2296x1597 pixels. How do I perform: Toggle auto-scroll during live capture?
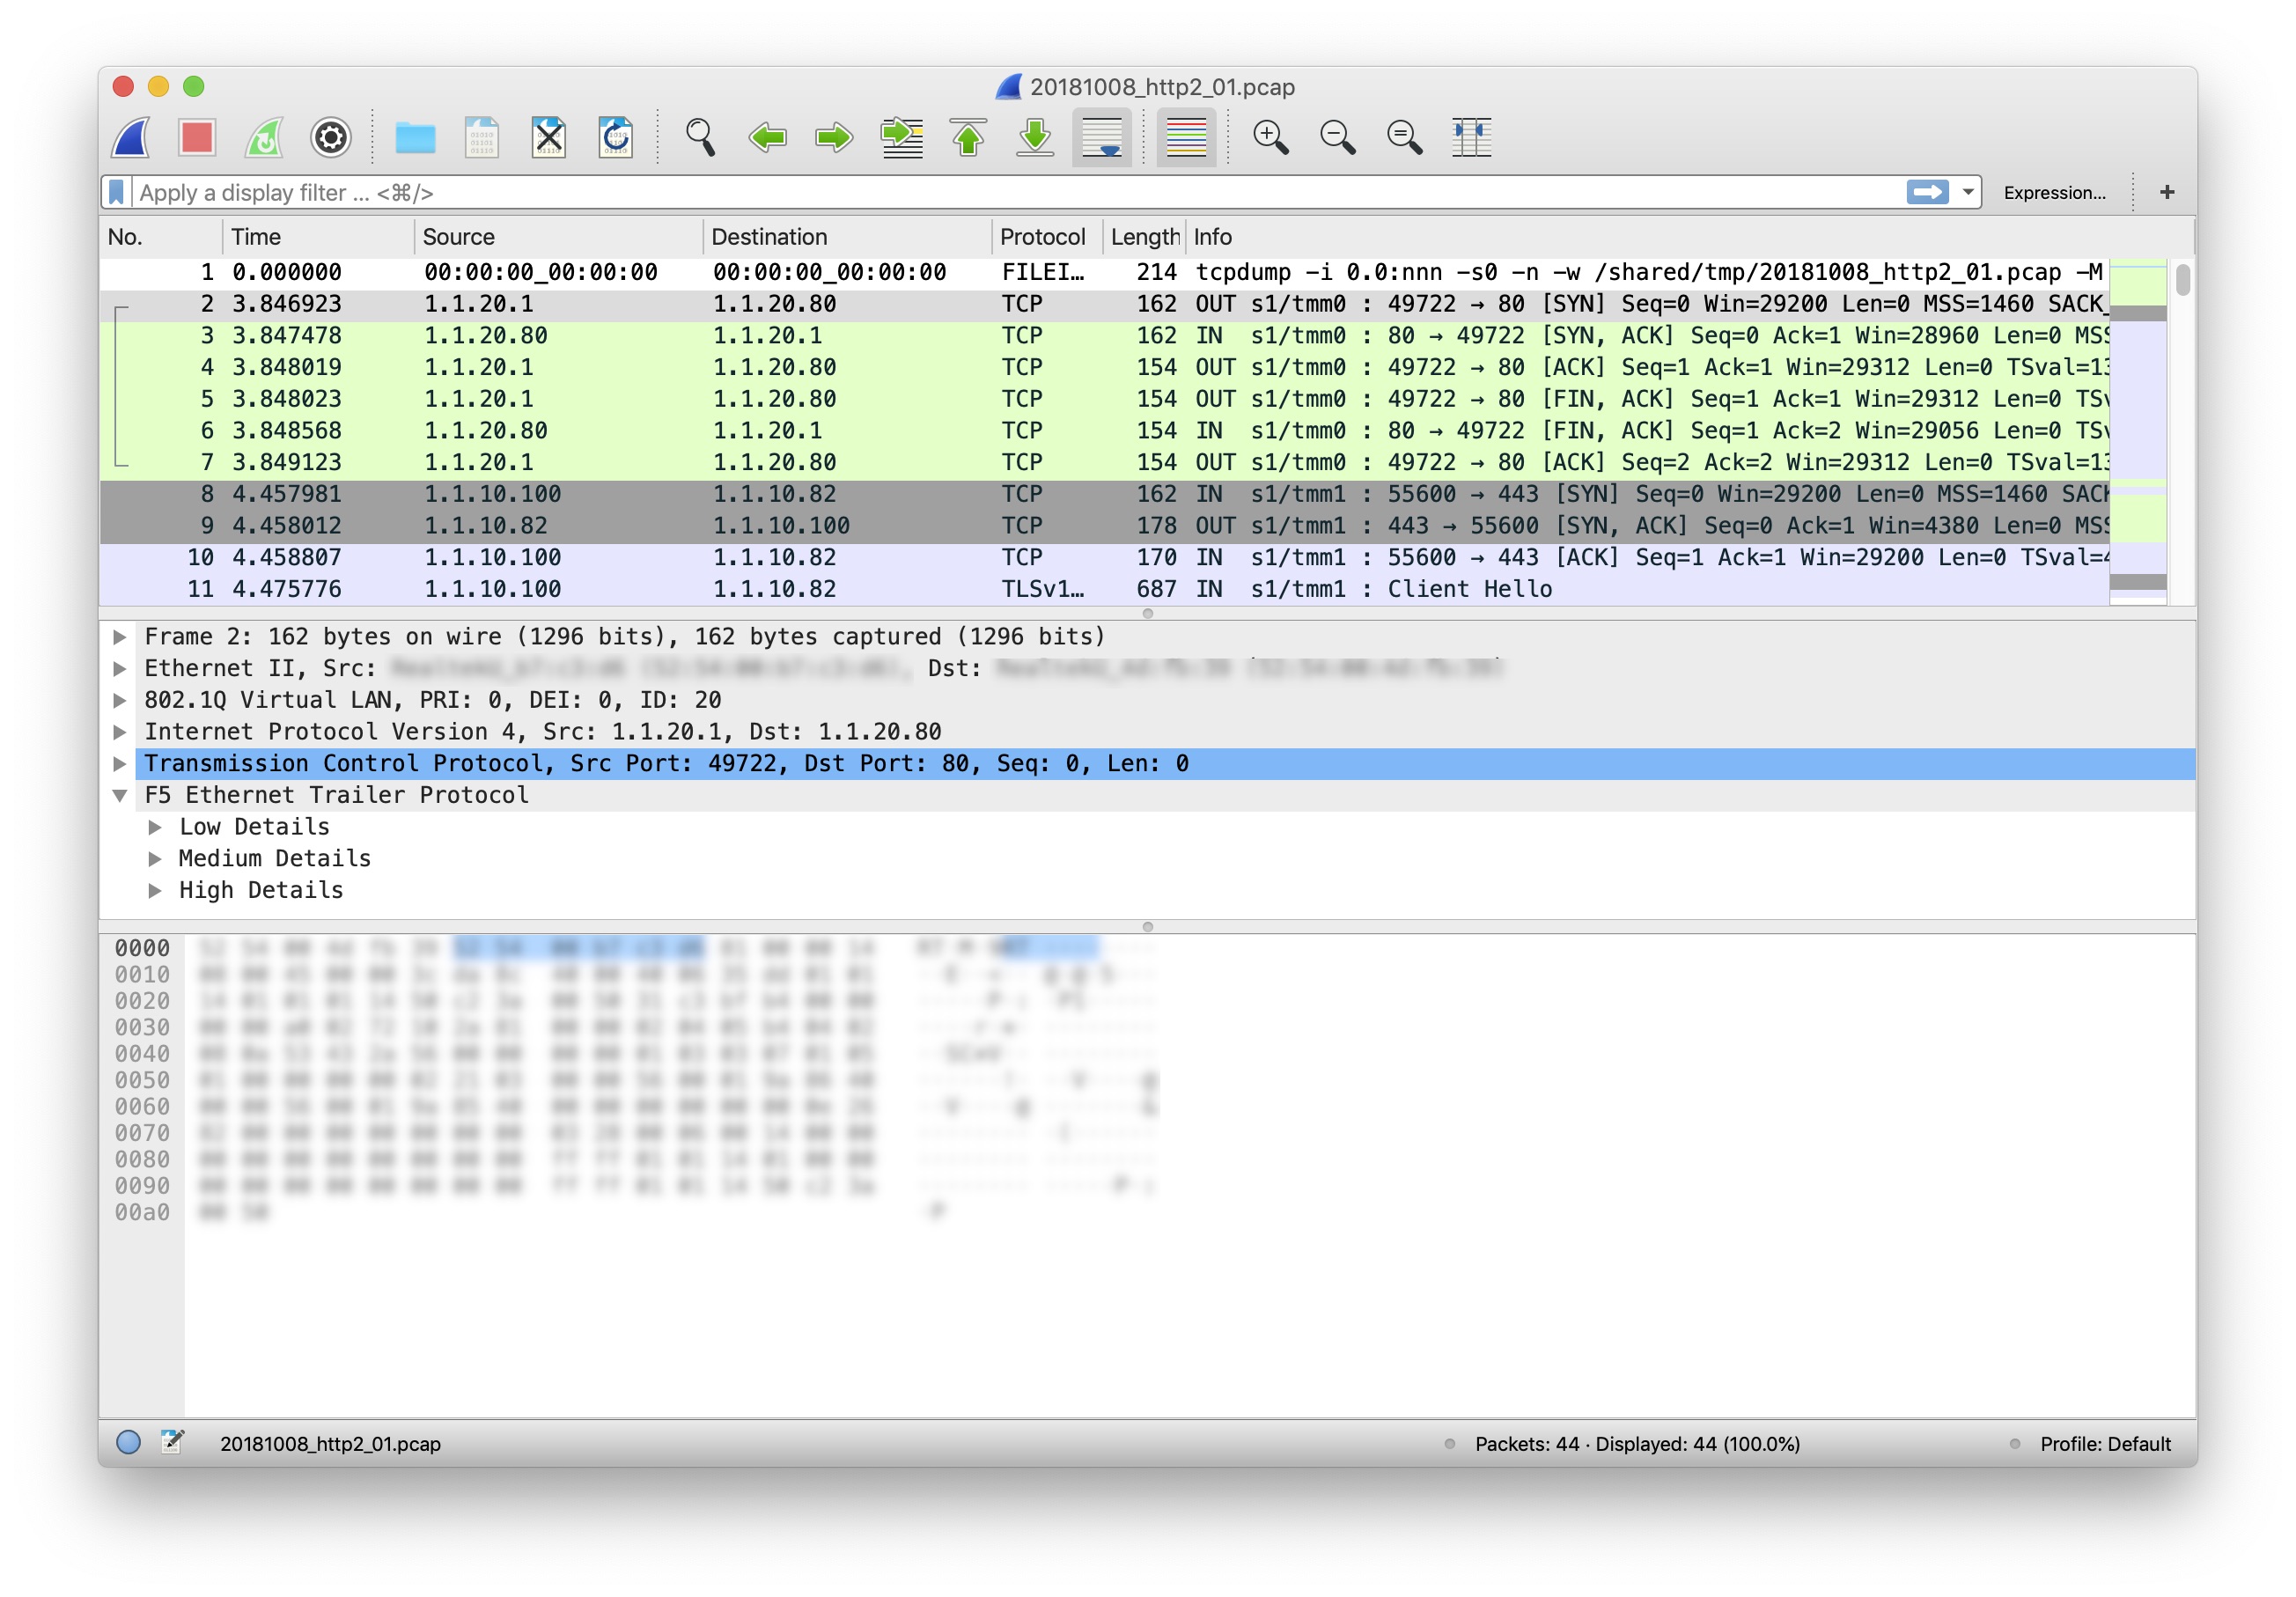click(1103, 137)
